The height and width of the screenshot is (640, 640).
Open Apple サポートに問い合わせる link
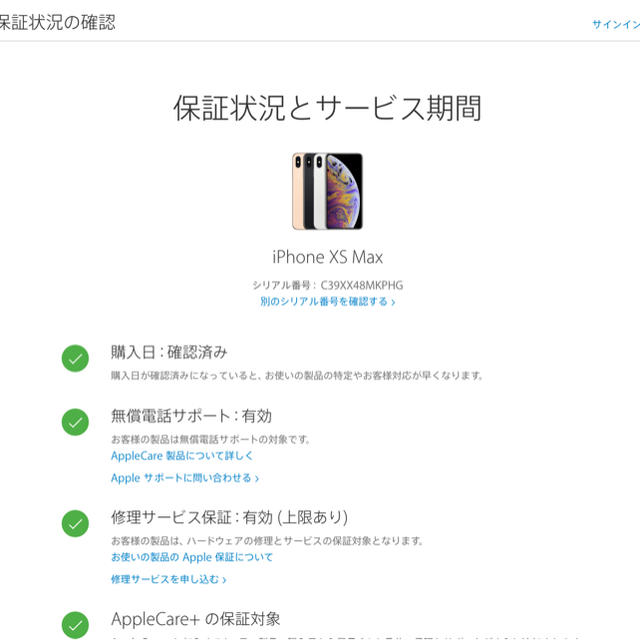(185, 478)
